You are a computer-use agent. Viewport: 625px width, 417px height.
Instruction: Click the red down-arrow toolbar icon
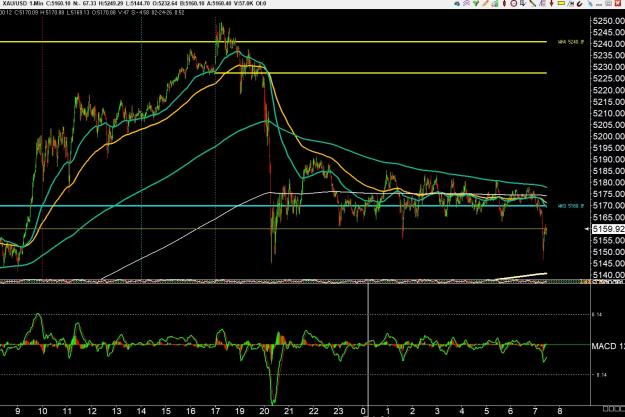coord(551,3)
